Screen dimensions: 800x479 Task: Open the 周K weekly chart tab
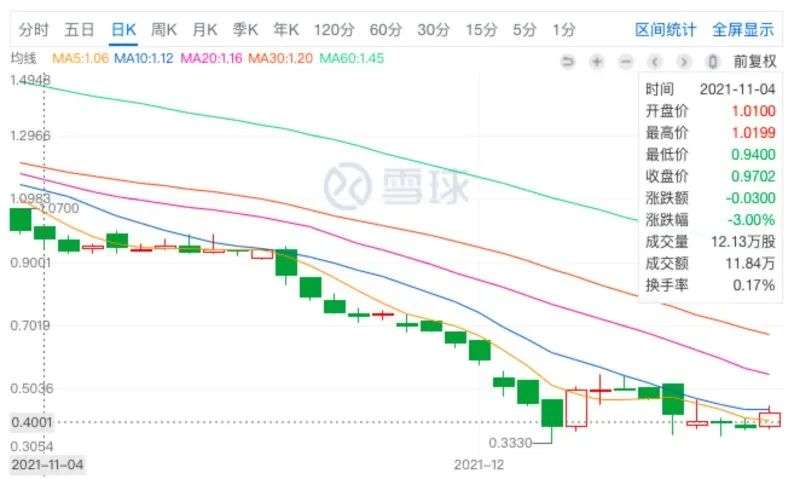(164, 30)
